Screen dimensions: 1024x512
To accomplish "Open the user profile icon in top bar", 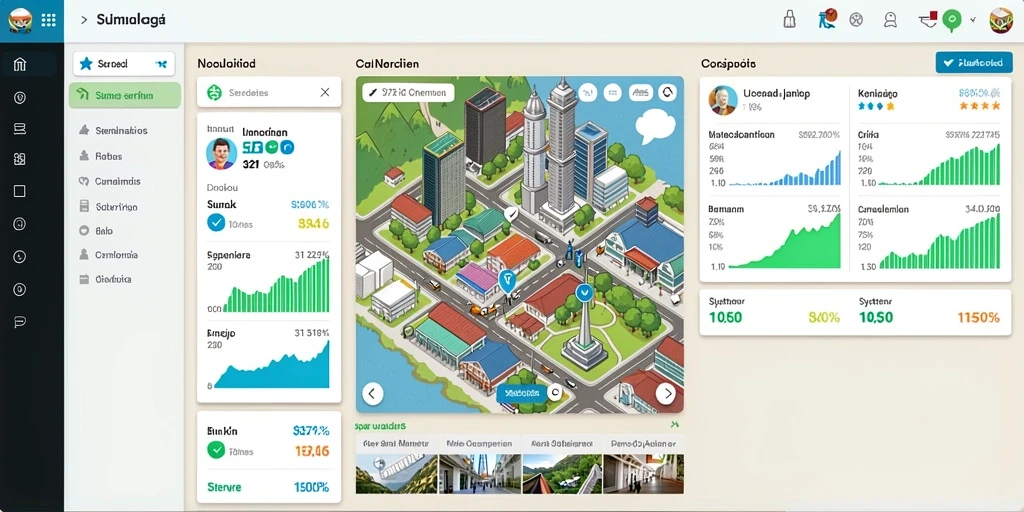I will coord(890,20).
